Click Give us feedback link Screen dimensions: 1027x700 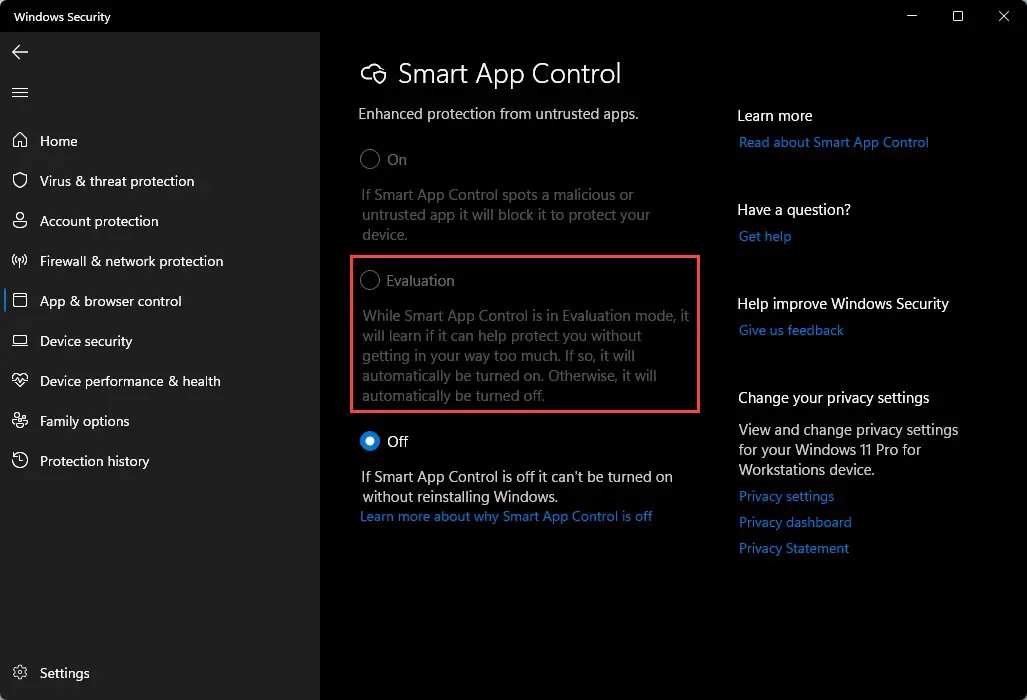[791, 330]
